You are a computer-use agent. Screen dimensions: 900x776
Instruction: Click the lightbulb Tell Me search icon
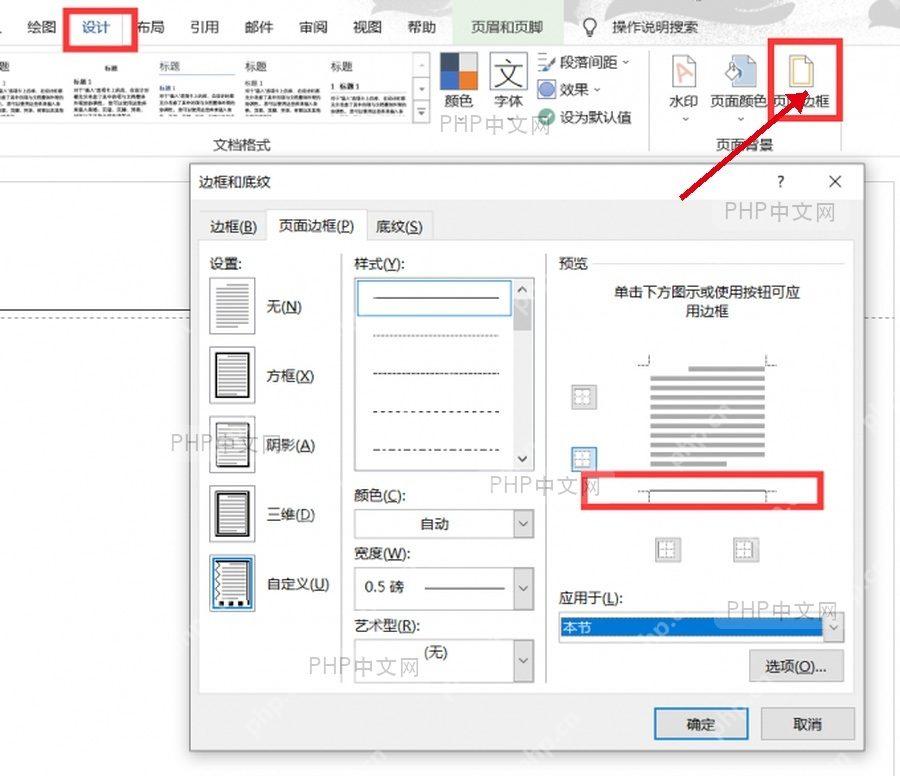point(589,27)
